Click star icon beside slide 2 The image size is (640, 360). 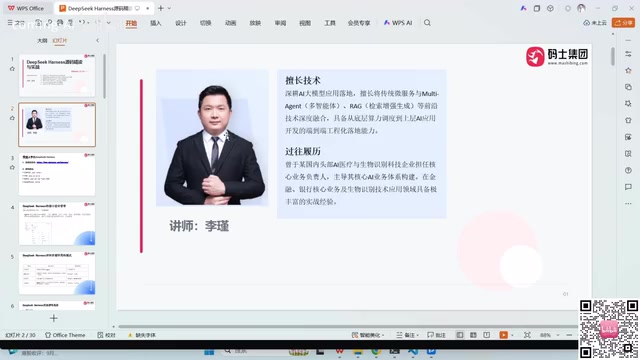pos(12,118)
